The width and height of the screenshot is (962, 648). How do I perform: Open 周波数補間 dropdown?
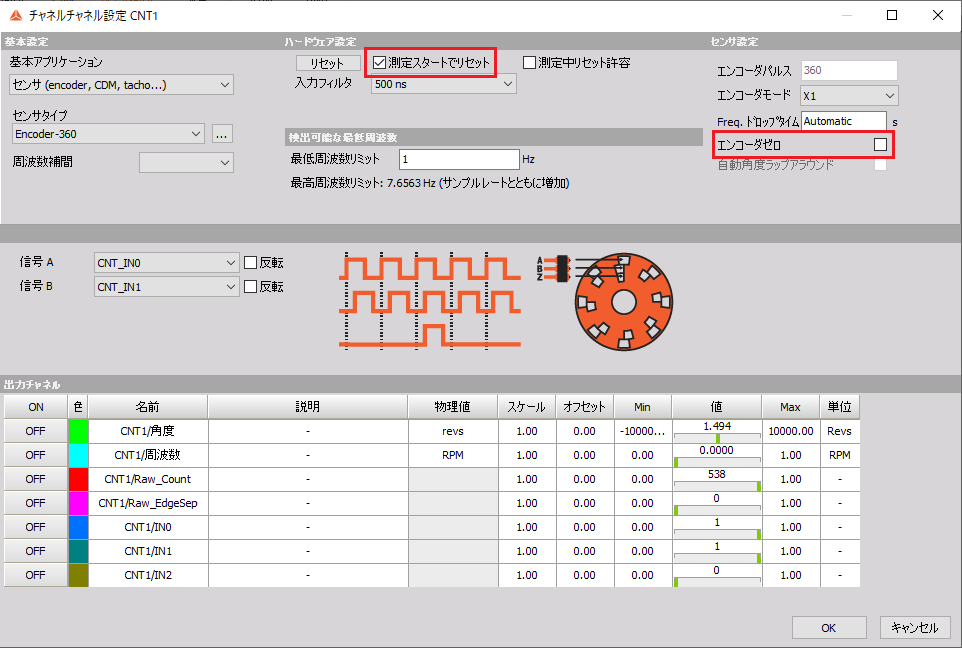[x=187, y=163]
